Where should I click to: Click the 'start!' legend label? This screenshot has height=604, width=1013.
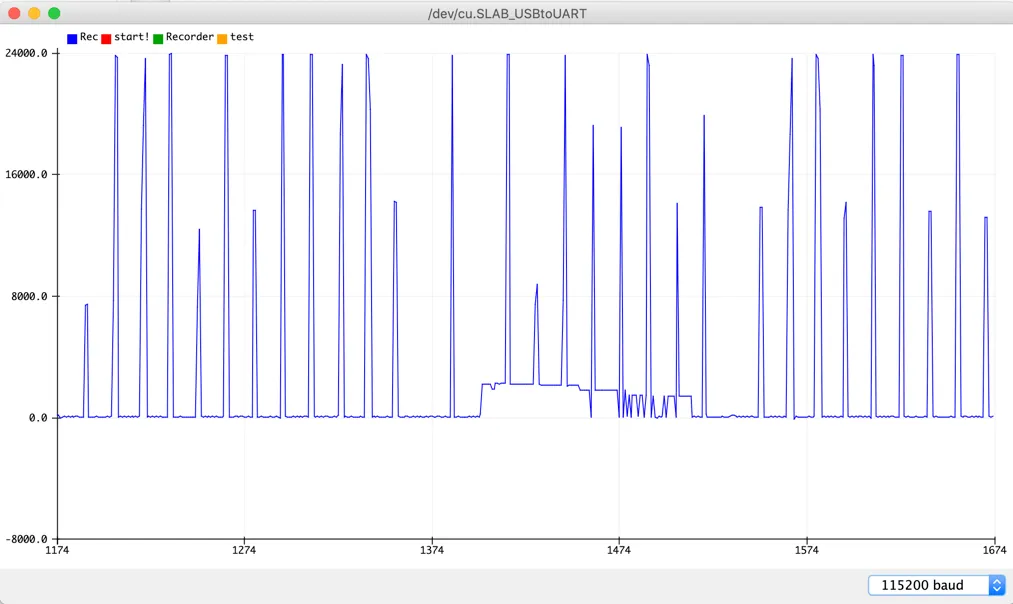click(132, 37)
